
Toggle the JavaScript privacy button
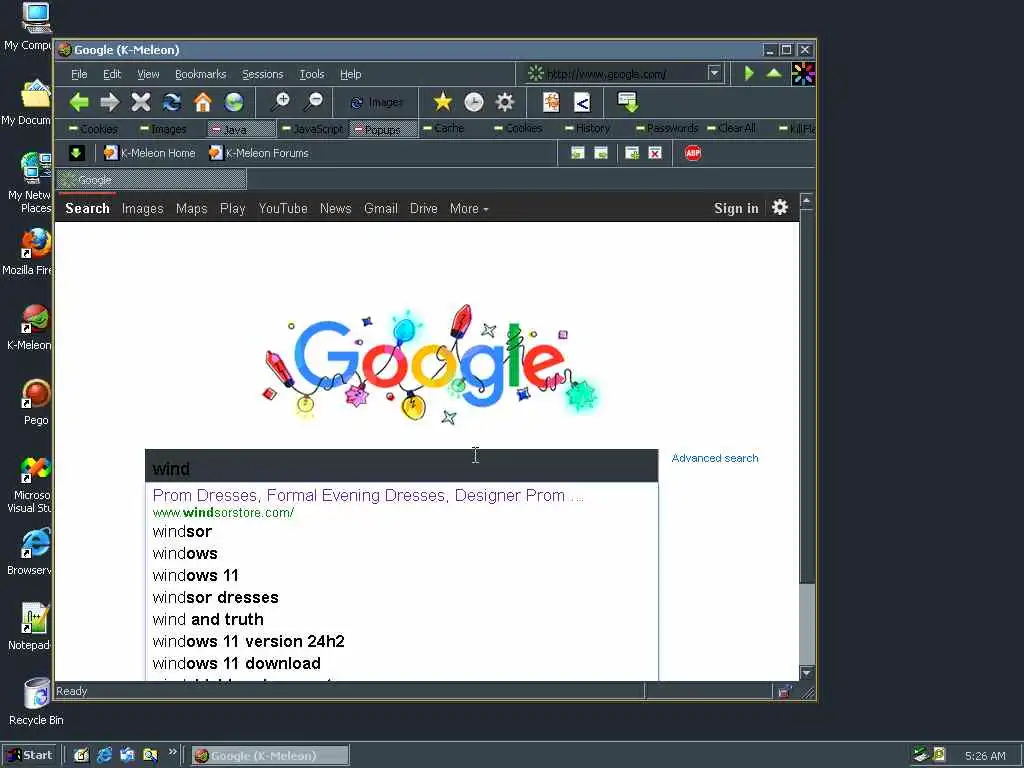coord(312,129)
